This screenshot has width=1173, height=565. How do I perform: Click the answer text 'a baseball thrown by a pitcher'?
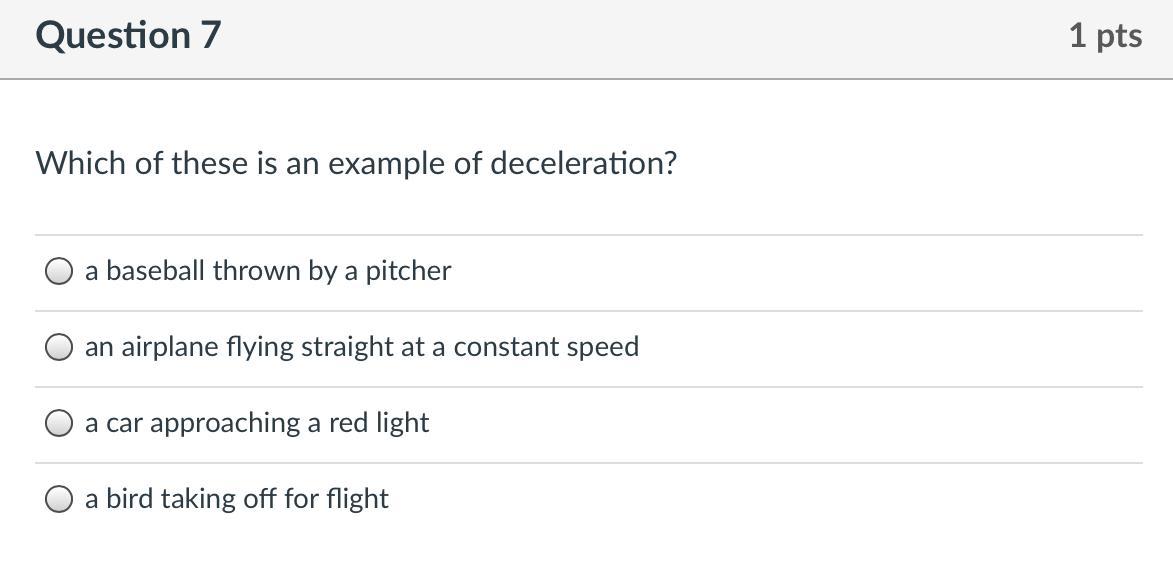pos(268,271)
